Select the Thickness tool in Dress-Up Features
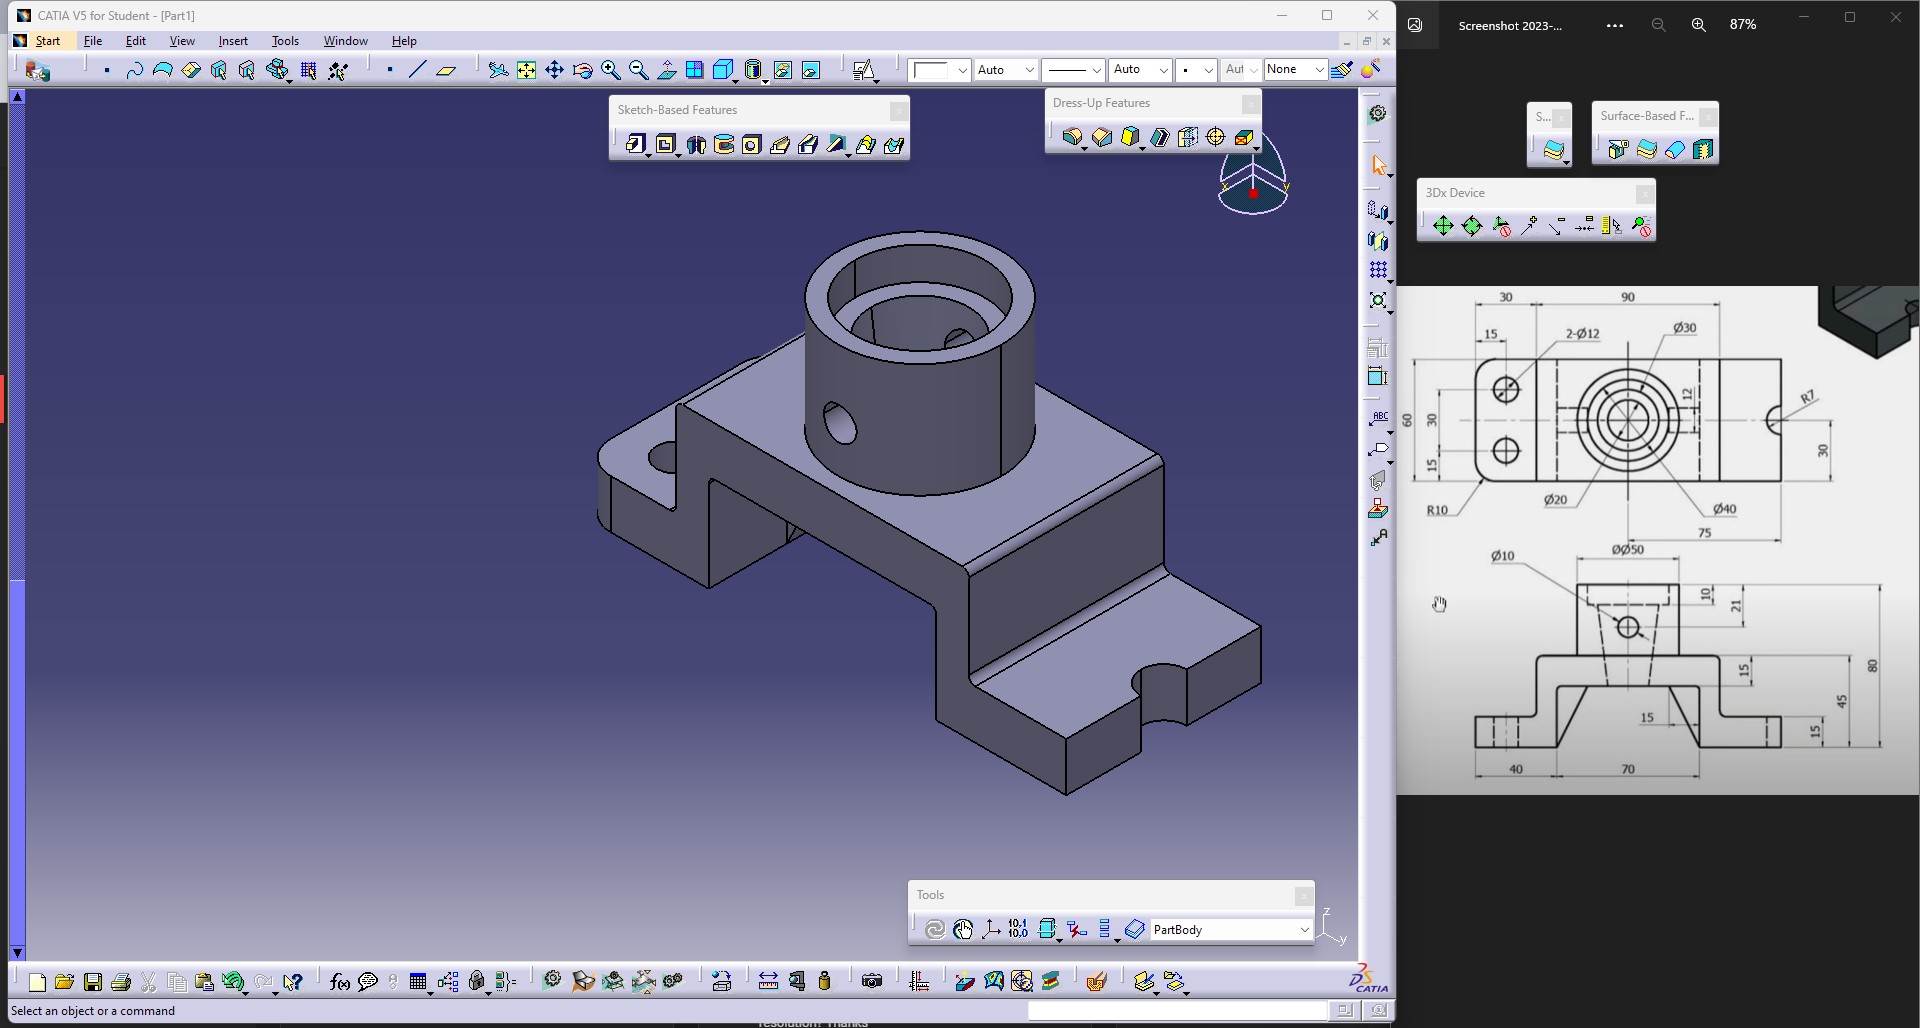The image size is (1920, 1028). tap(1187, 137)
